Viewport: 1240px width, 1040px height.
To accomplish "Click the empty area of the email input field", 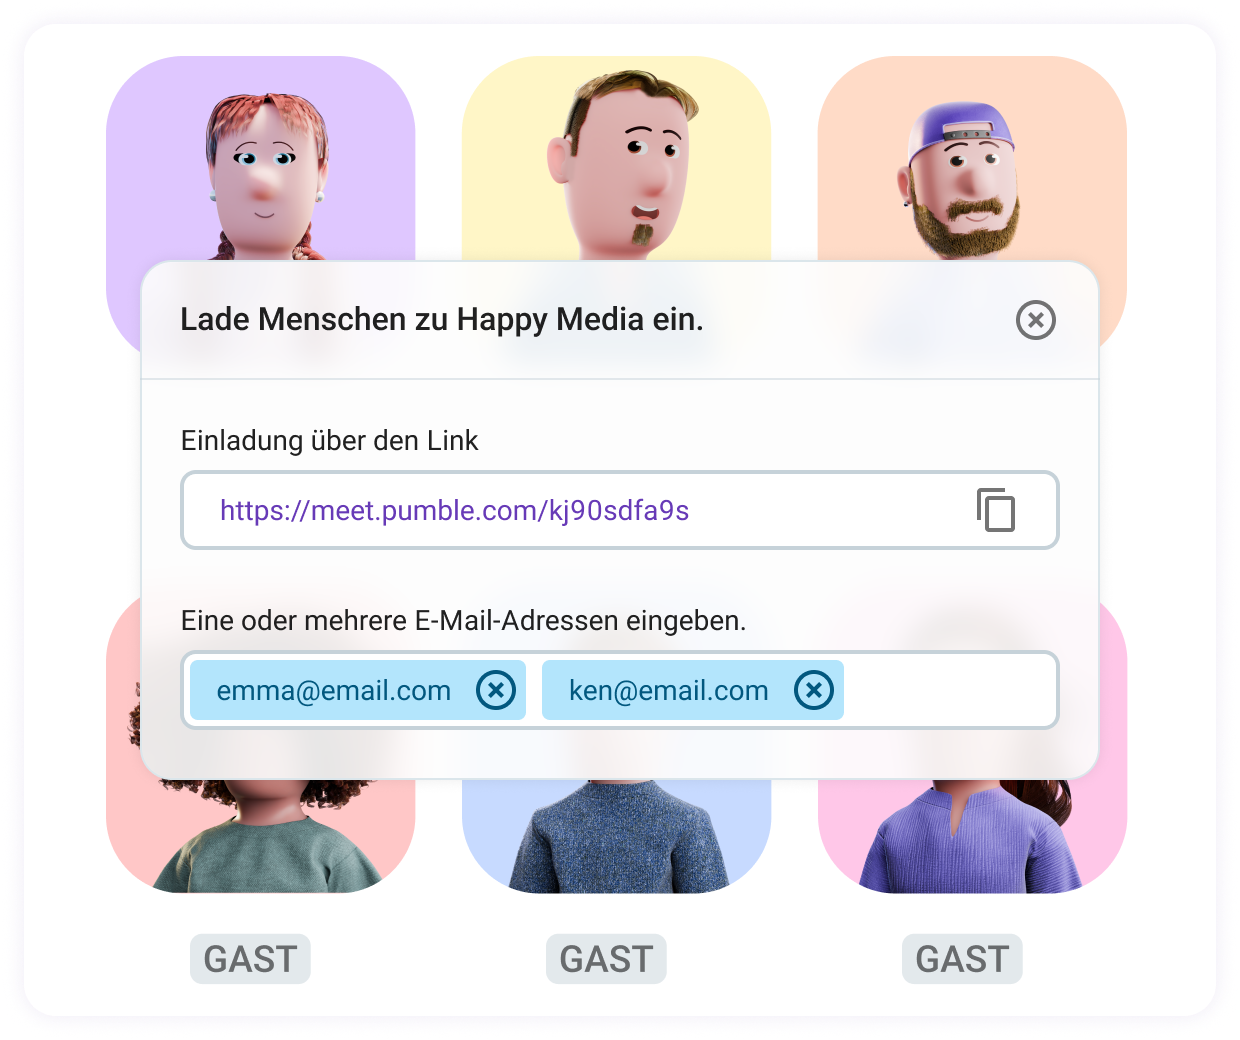I will [x=950, y=690].
